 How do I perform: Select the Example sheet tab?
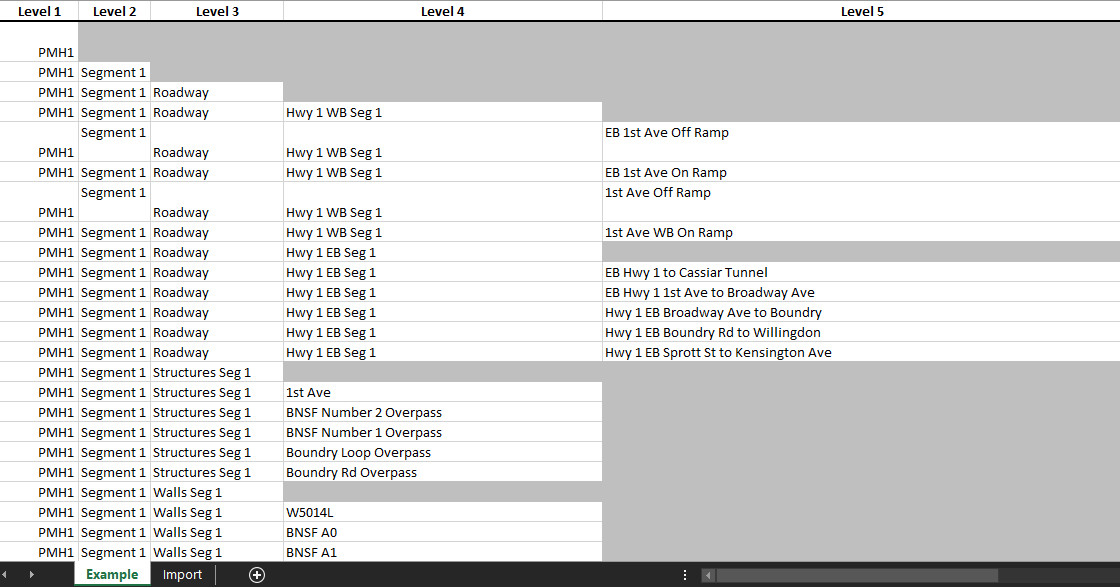(x=112, y=575)
